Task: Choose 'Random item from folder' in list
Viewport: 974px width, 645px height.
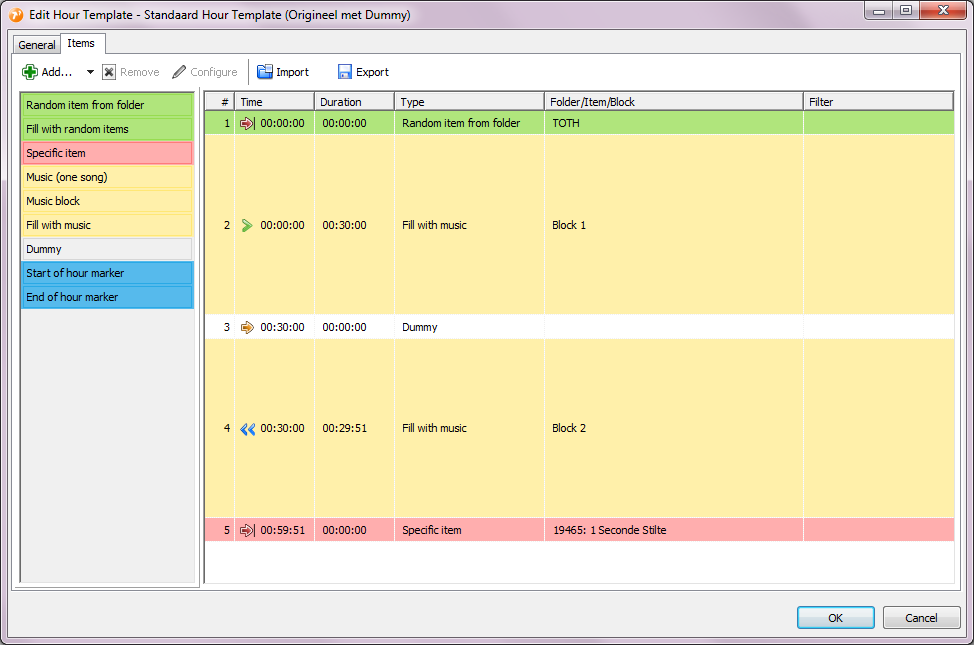Action: [x=107, y=105]
